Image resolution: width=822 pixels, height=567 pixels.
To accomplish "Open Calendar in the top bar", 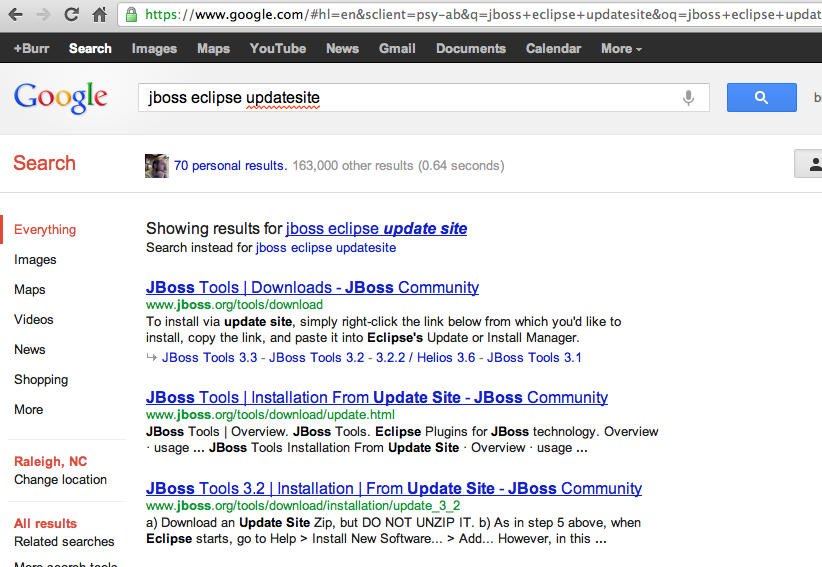I will pos(554,48).
